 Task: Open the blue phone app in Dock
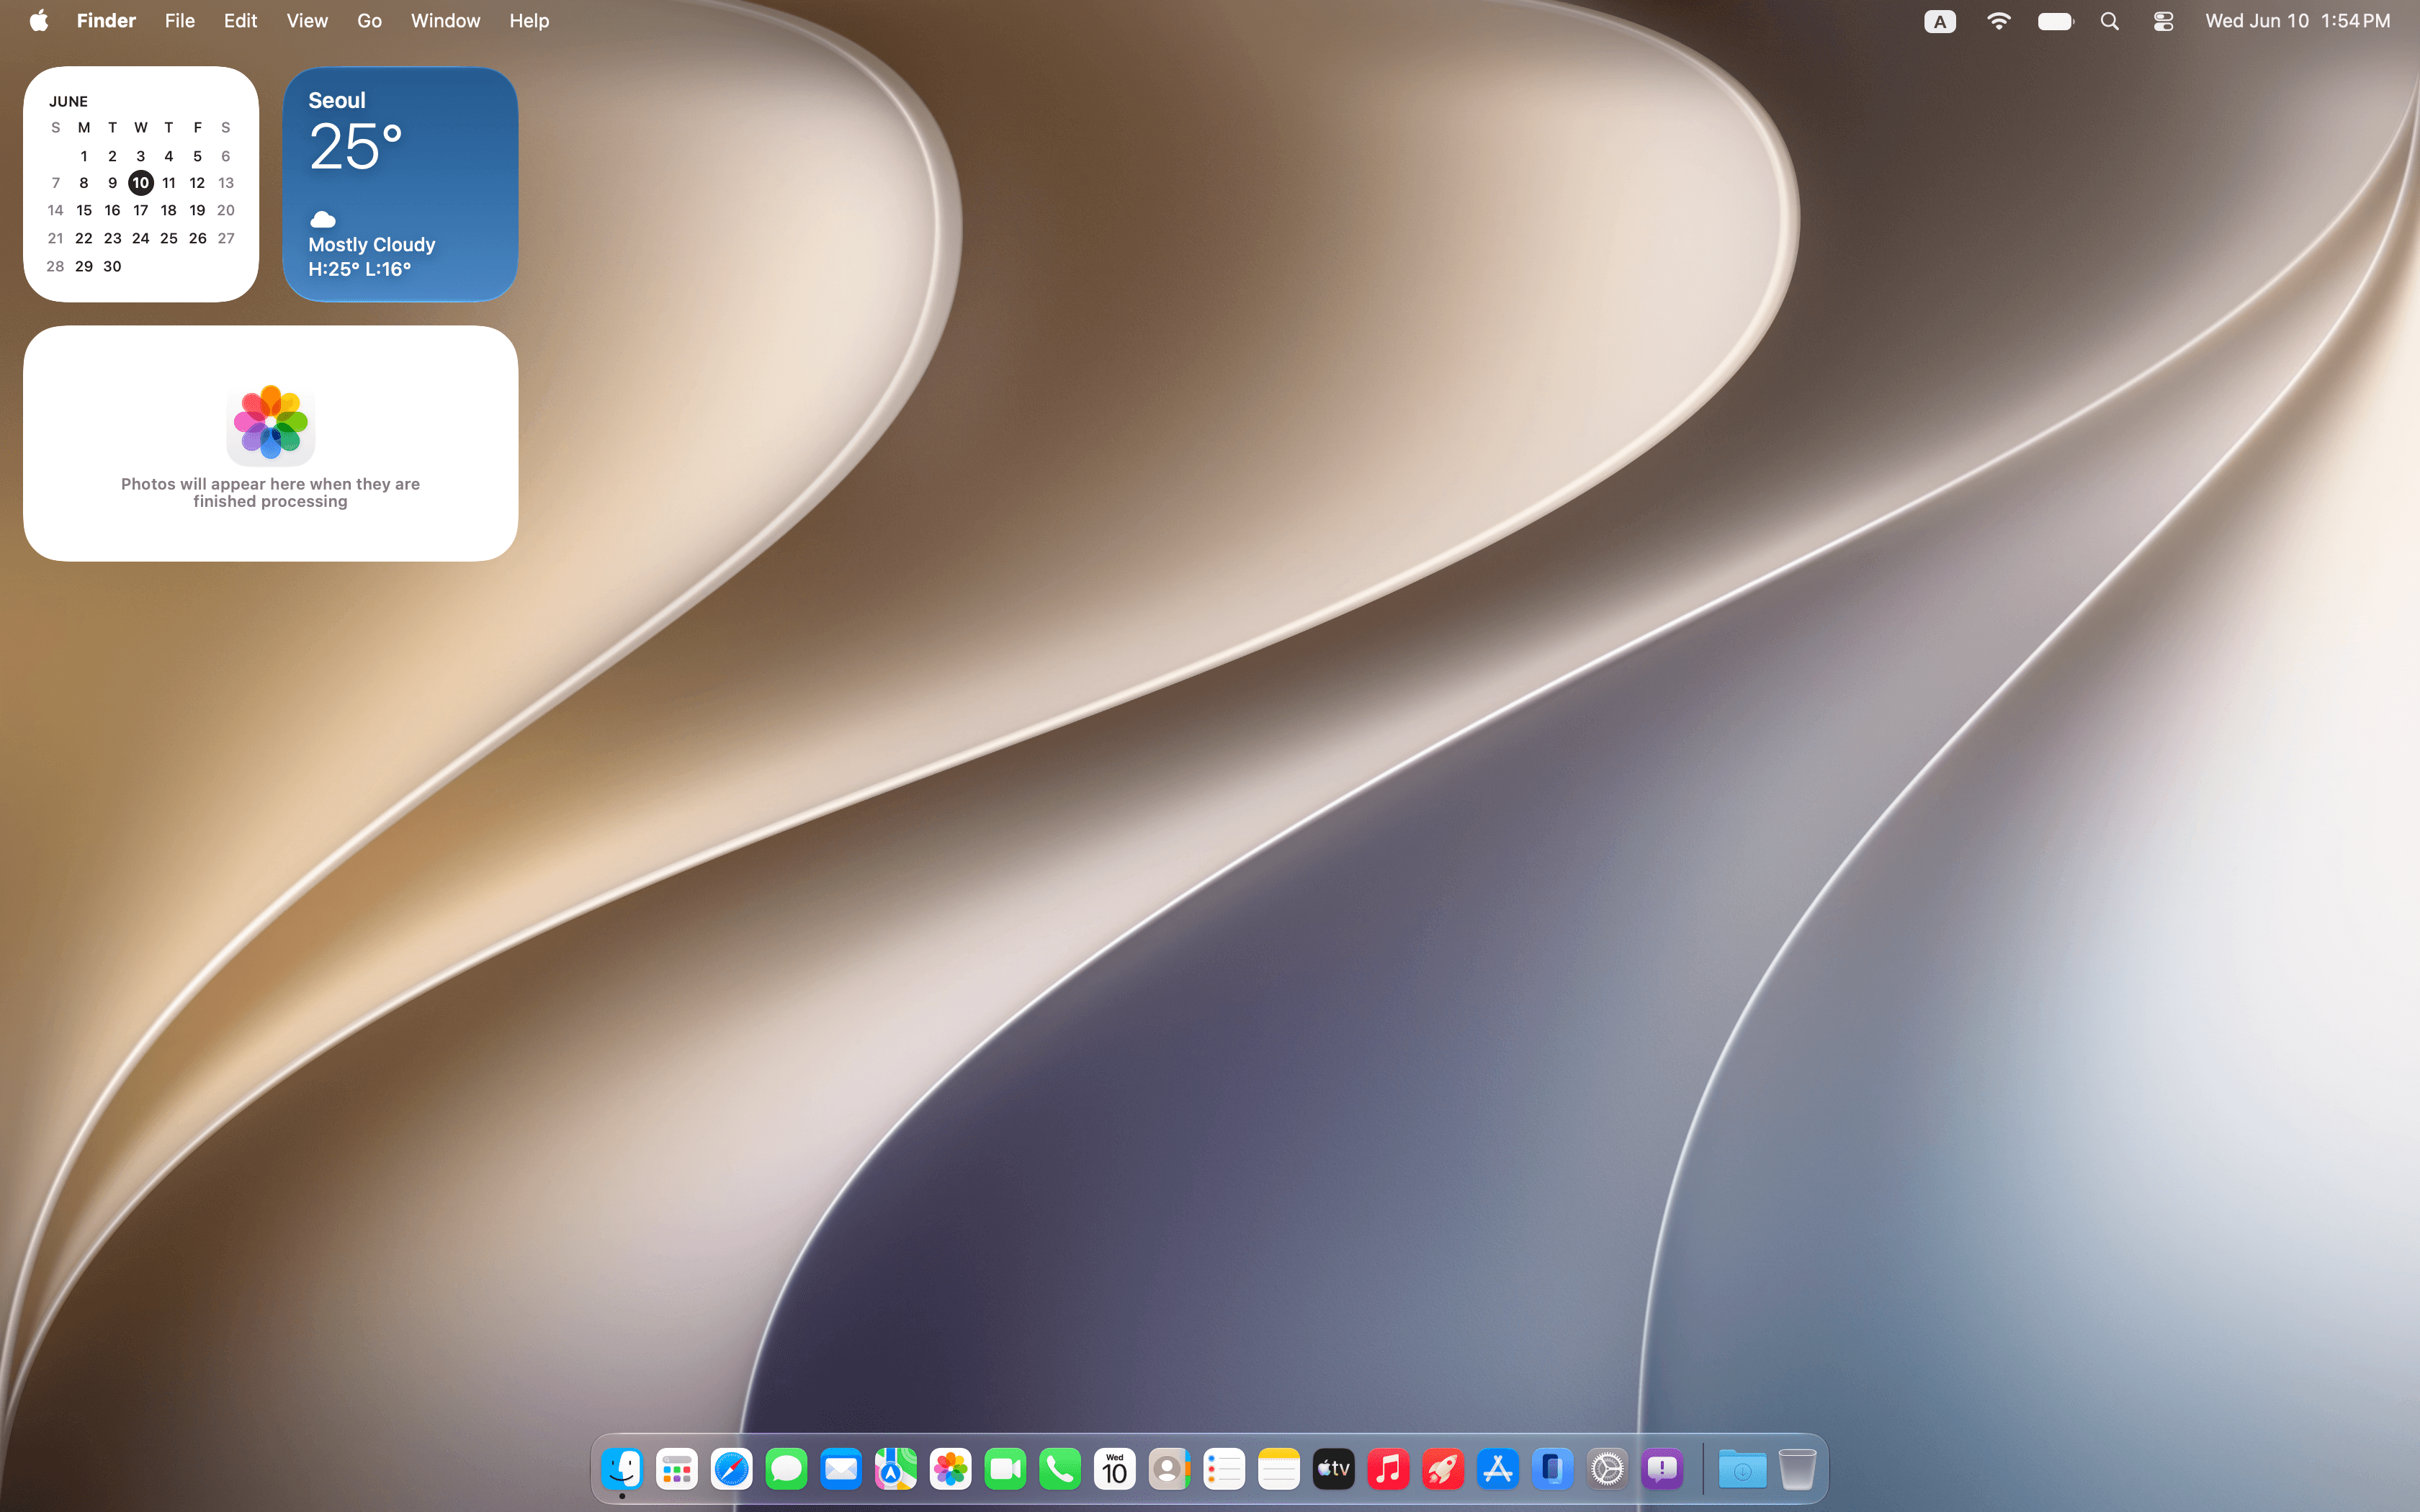[x=1552, y=1468]
